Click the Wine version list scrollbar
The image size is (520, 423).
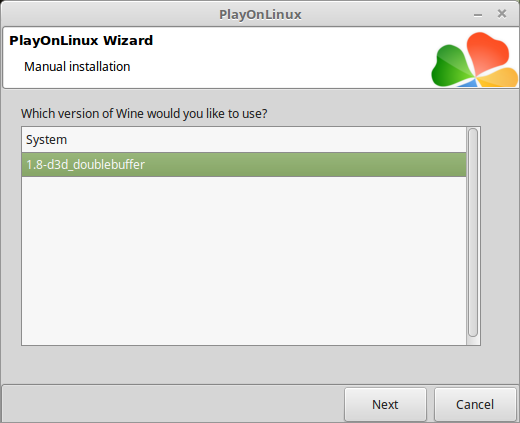point(473,233)
